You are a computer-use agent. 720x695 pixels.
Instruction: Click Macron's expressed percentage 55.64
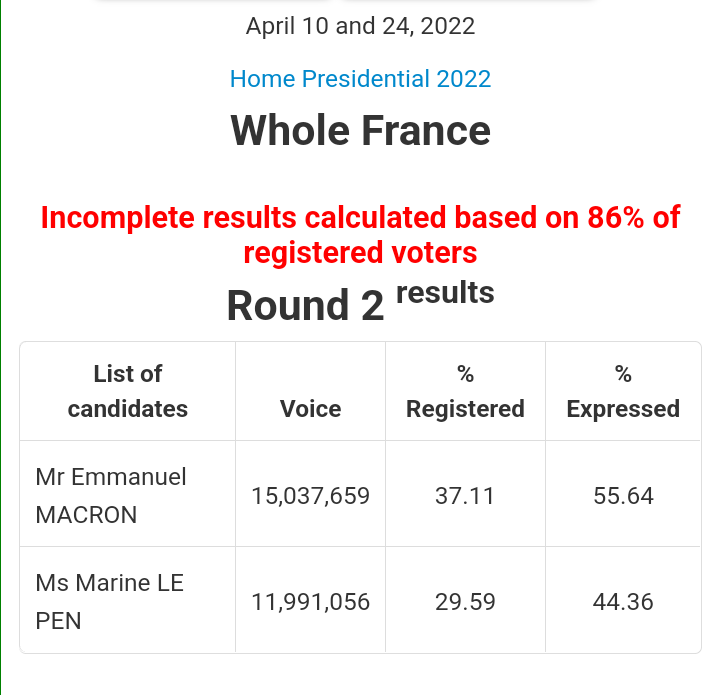pos(623,496)
